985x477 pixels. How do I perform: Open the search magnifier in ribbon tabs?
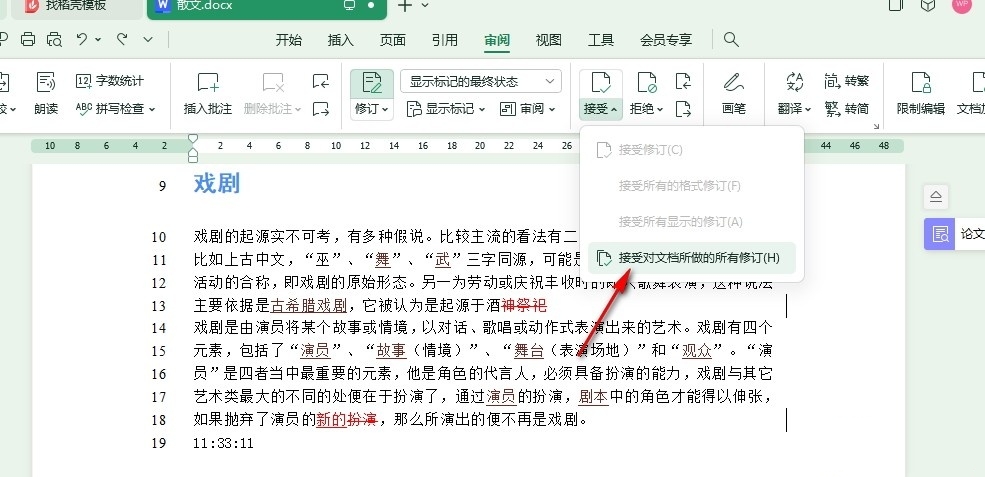point(731,40)
